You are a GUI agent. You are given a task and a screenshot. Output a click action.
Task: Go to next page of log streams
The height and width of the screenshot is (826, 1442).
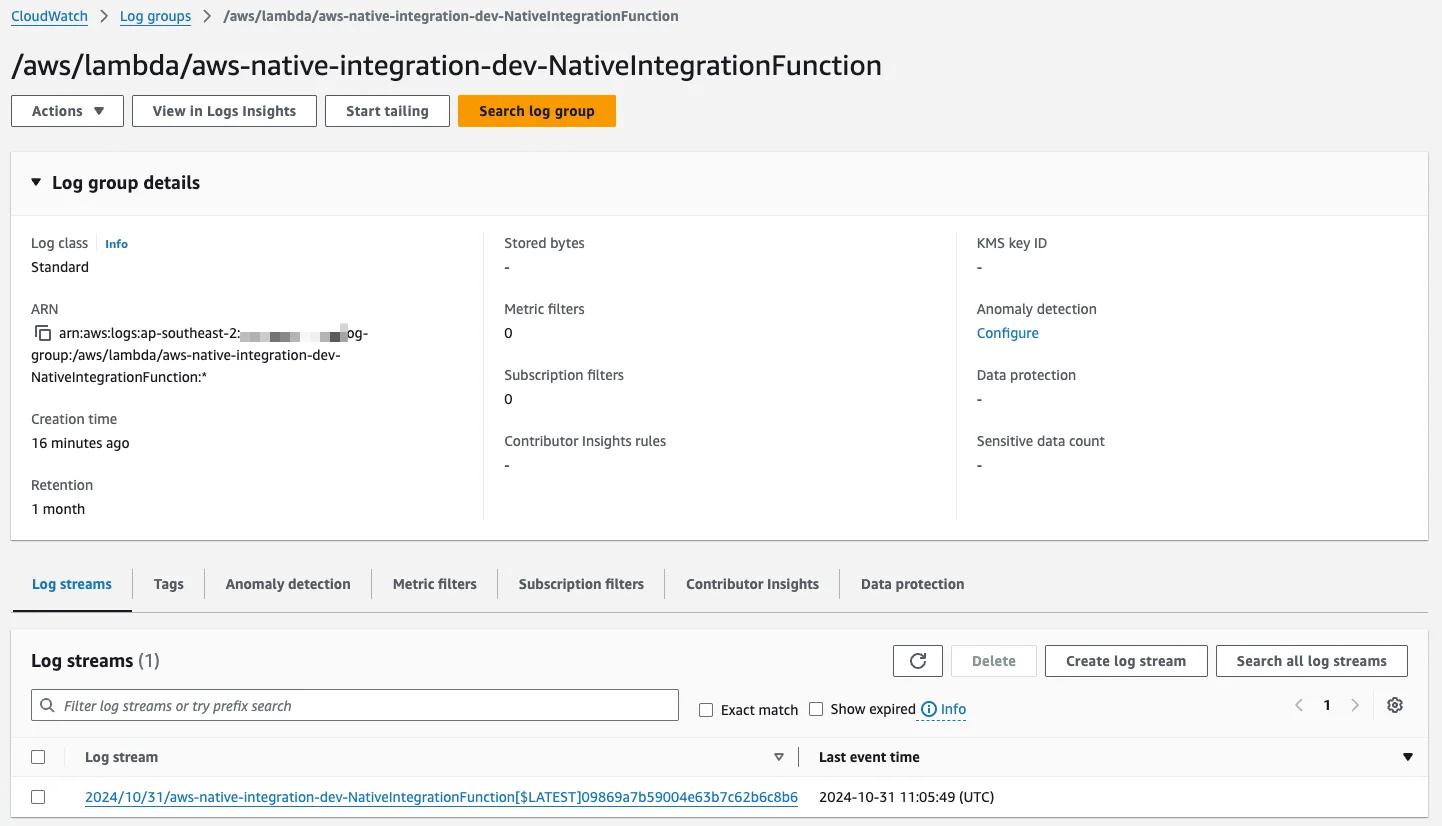point(1355,705)
